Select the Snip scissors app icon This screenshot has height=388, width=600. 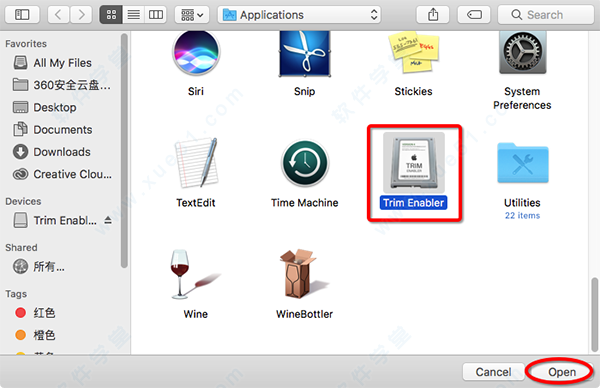(305, 54)
